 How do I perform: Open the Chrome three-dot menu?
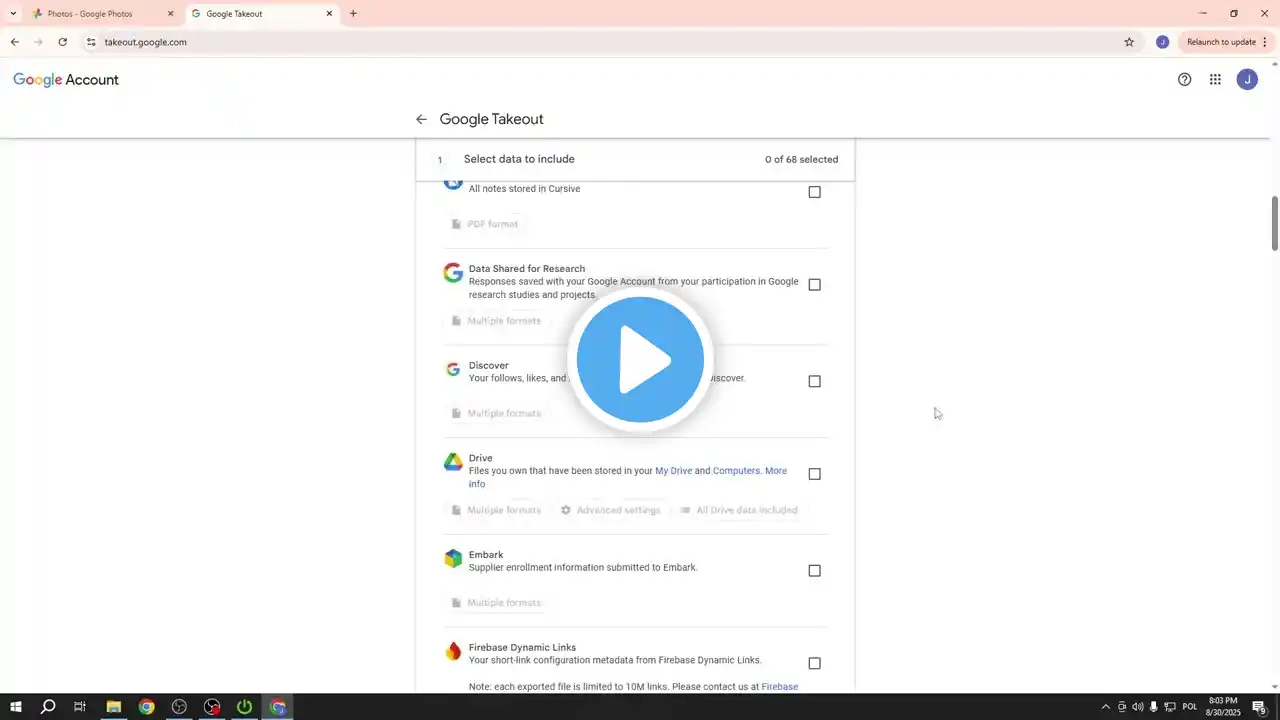pos(1265,42)
